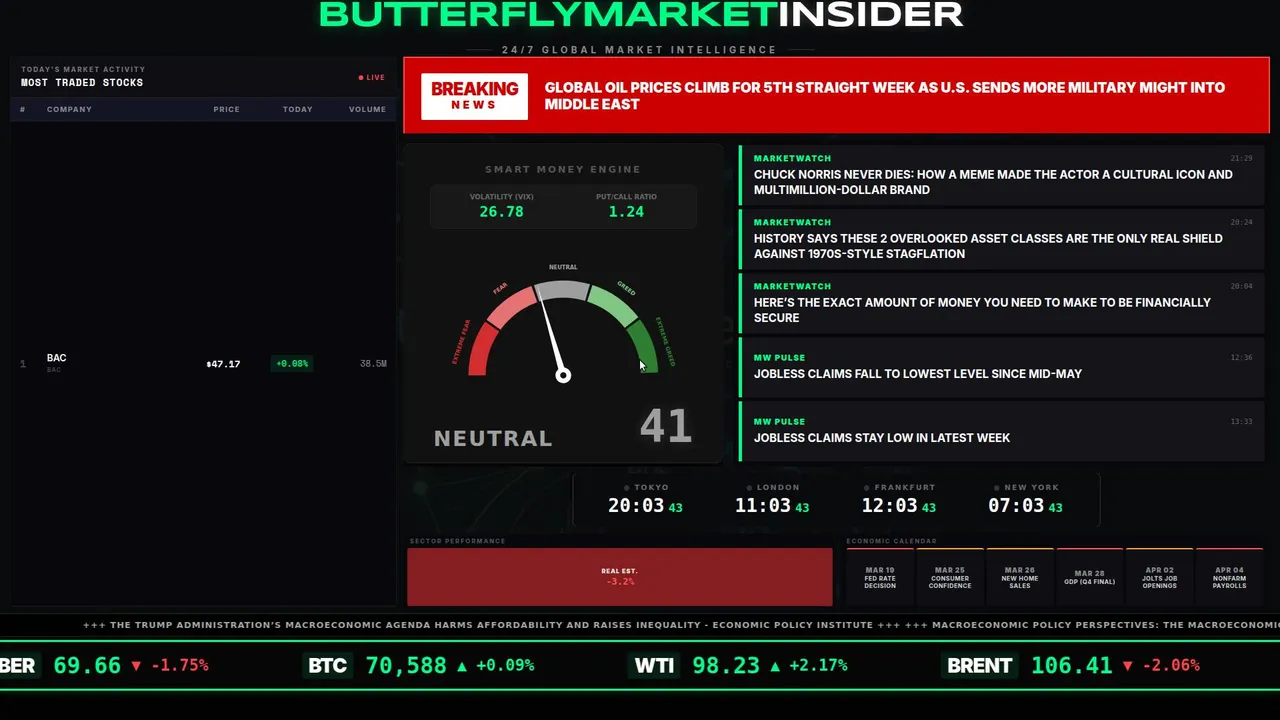The height and width of the screenshot is (720, 1280).
Task: Click the WTI price 98.23 in ticker
Action: click(x=726, y=665)
